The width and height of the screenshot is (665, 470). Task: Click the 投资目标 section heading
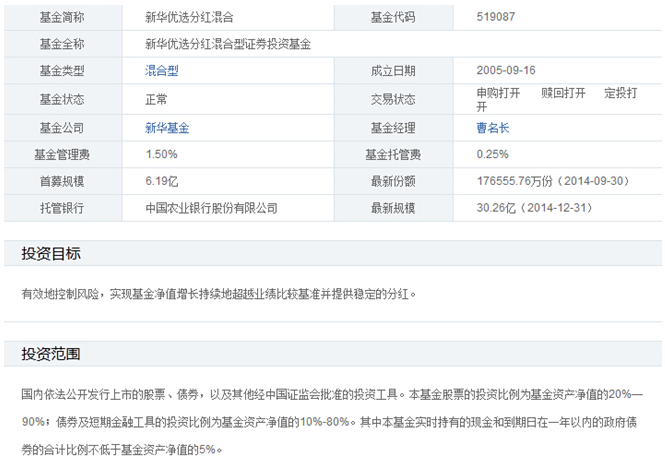(x=51, y=254)
